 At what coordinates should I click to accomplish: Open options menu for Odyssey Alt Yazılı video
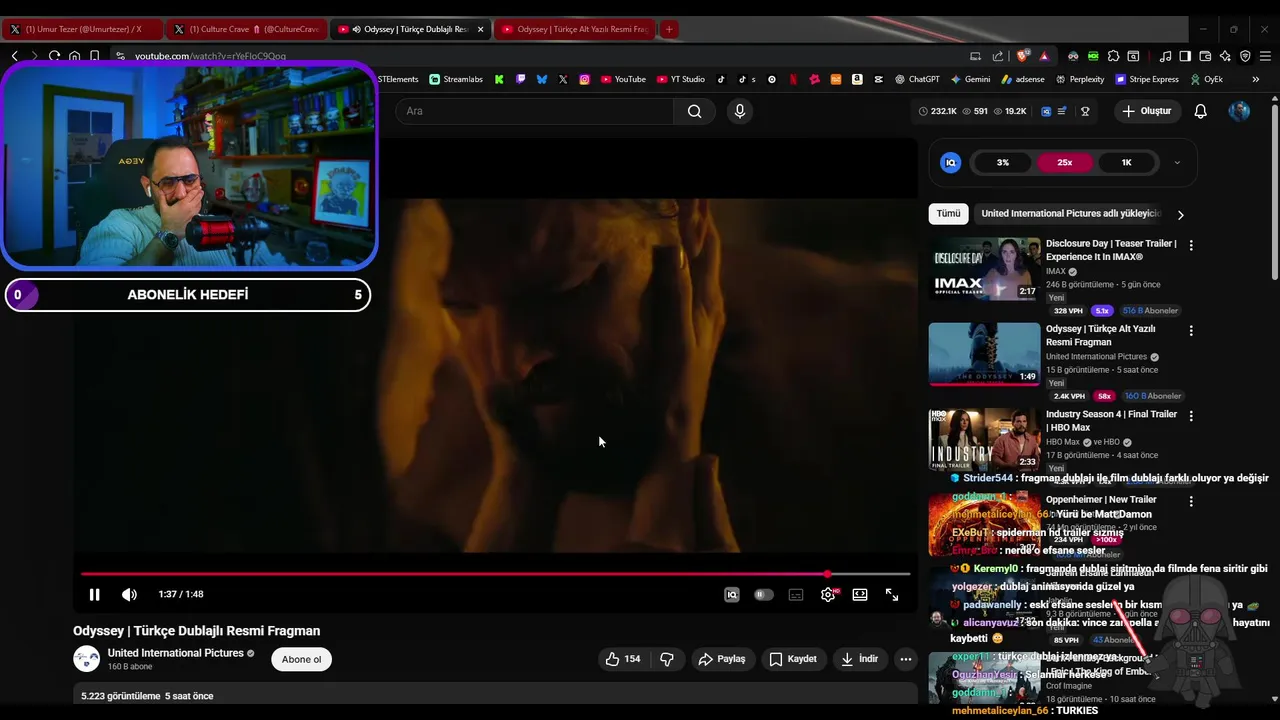(x=1190, y=330)
